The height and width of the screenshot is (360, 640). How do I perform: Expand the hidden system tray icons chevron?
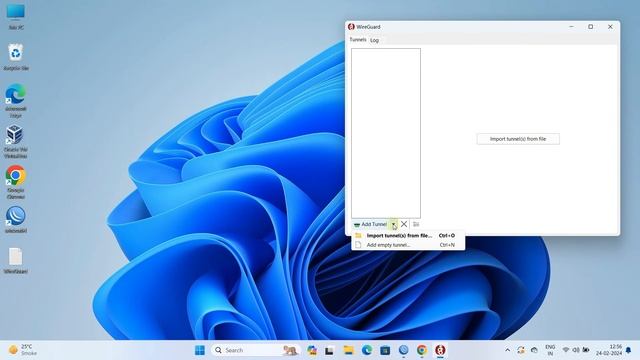(507, 350)
